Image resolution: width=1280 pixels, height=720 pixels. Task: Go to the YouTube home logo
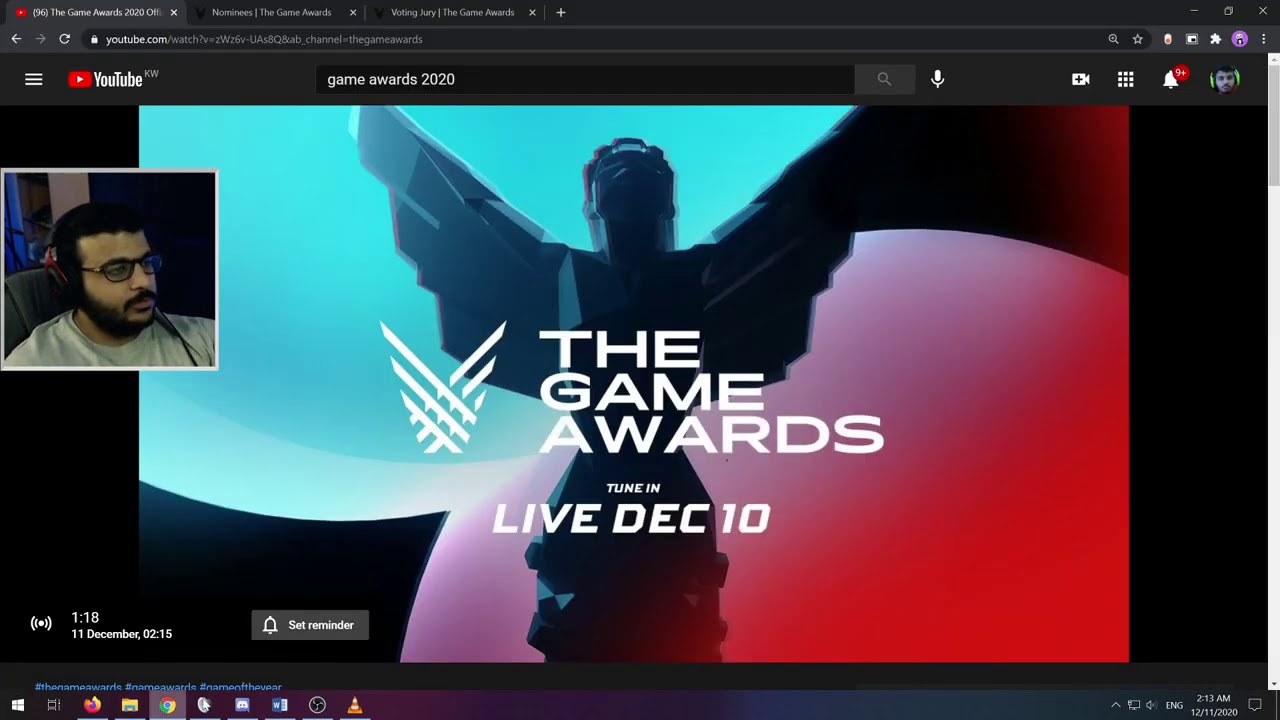pos(106,80)
